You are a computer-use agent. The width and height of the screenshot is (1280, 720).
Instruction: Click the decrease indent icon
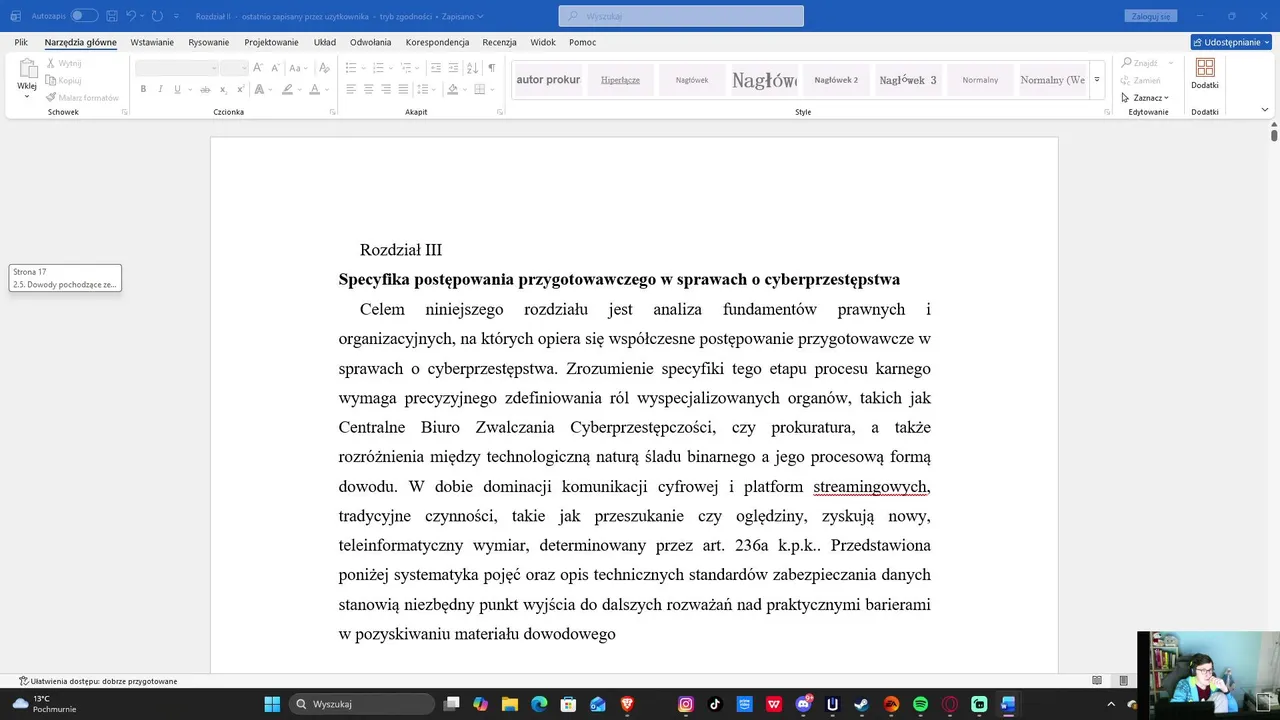point(436,68)
